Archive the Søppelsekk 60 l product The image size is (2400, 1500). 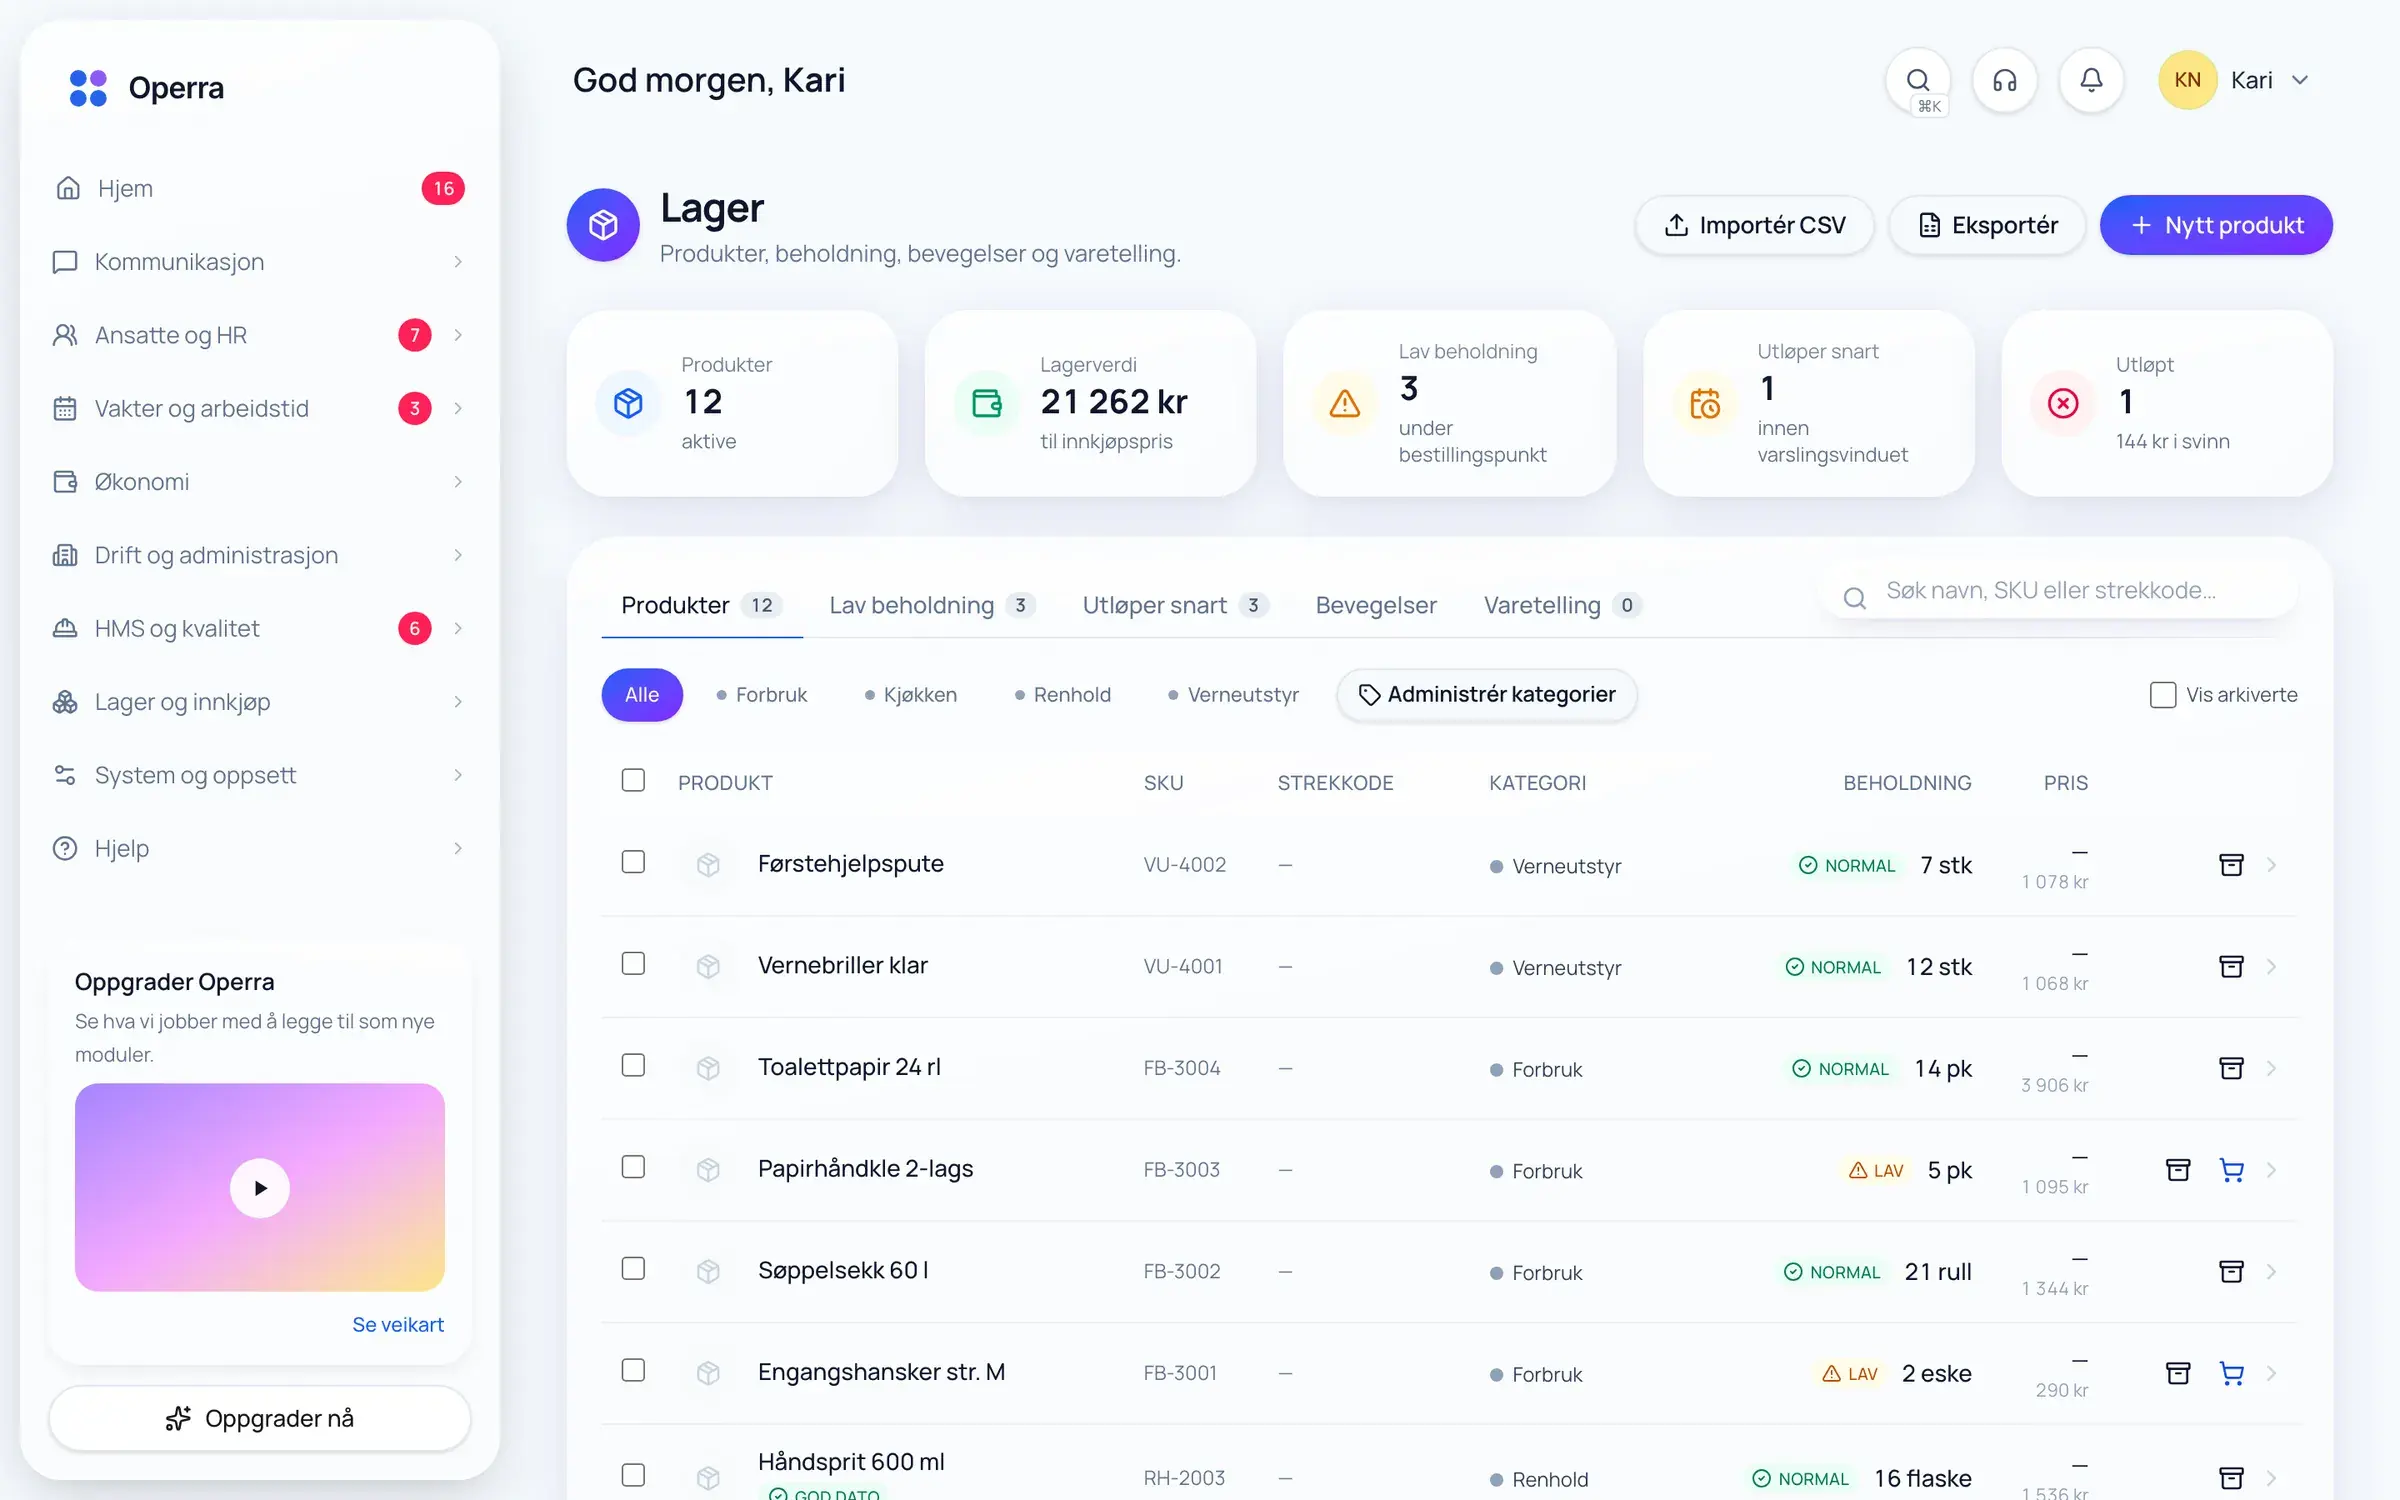click(2231, 1272)
